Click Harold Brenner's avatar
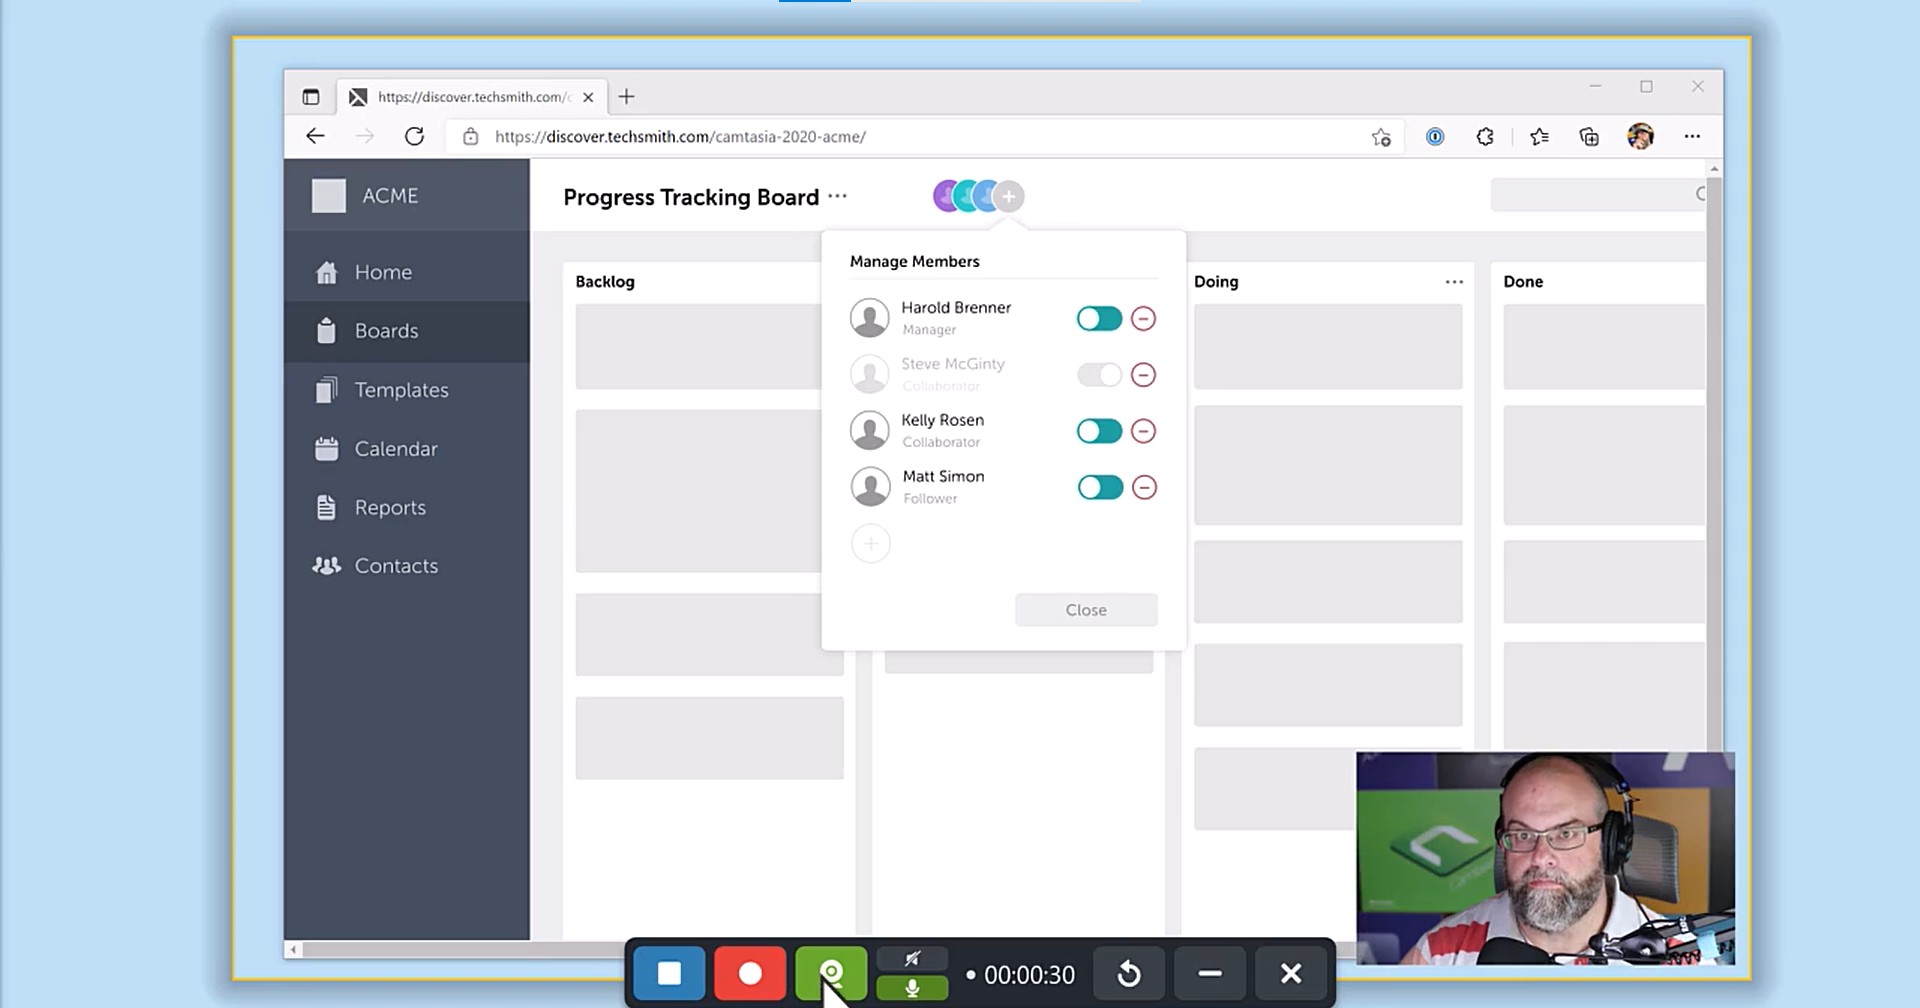This screenshot has height=1008, width=1920. pyautogui.click(x=870, y=318)
